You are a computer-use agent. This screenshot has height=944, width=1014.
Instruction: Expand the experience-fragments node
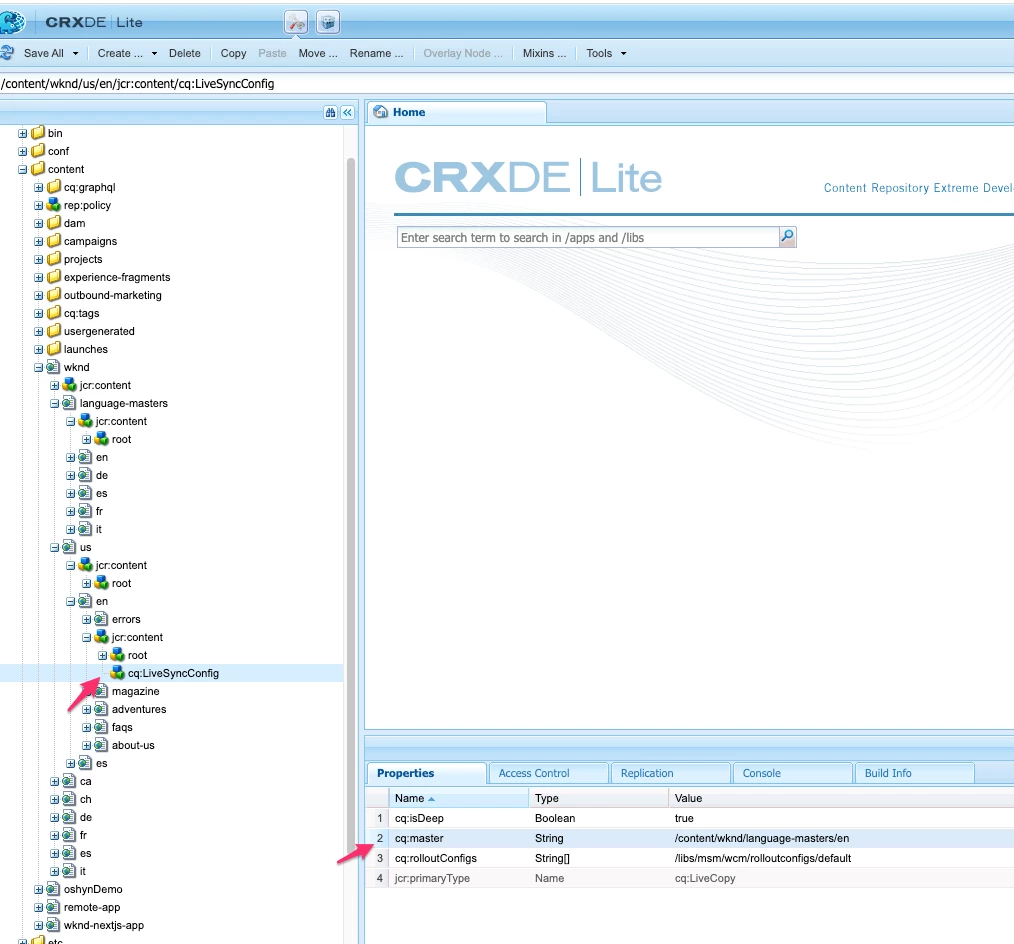pos(39,277)
